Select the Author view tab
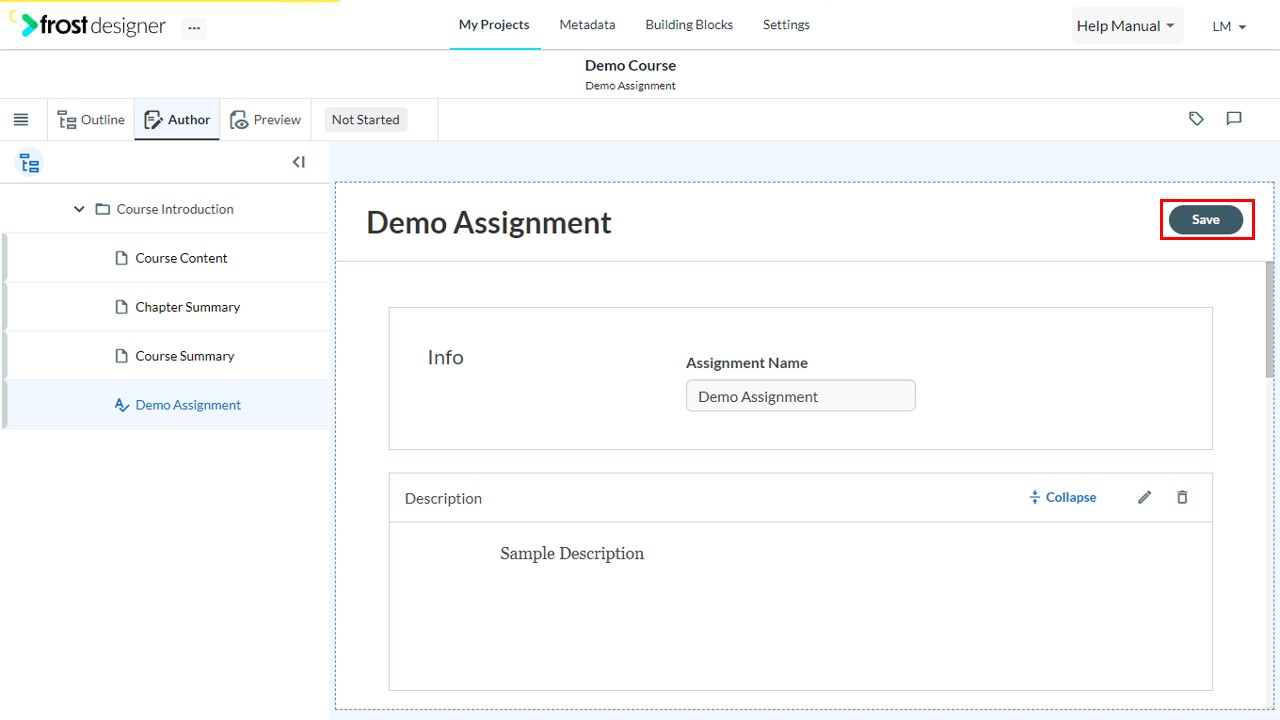 [x=177, y=120]
